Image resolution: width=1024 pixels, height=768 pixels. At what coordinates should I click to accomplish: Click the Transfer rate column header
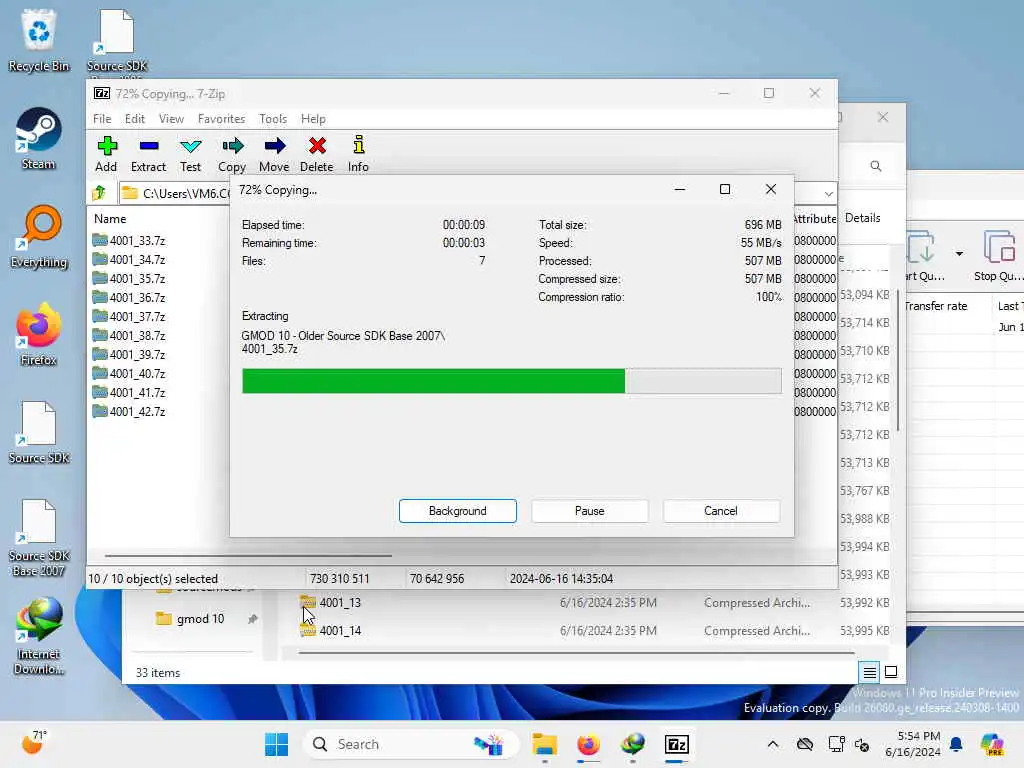click(x=936, y=306)
